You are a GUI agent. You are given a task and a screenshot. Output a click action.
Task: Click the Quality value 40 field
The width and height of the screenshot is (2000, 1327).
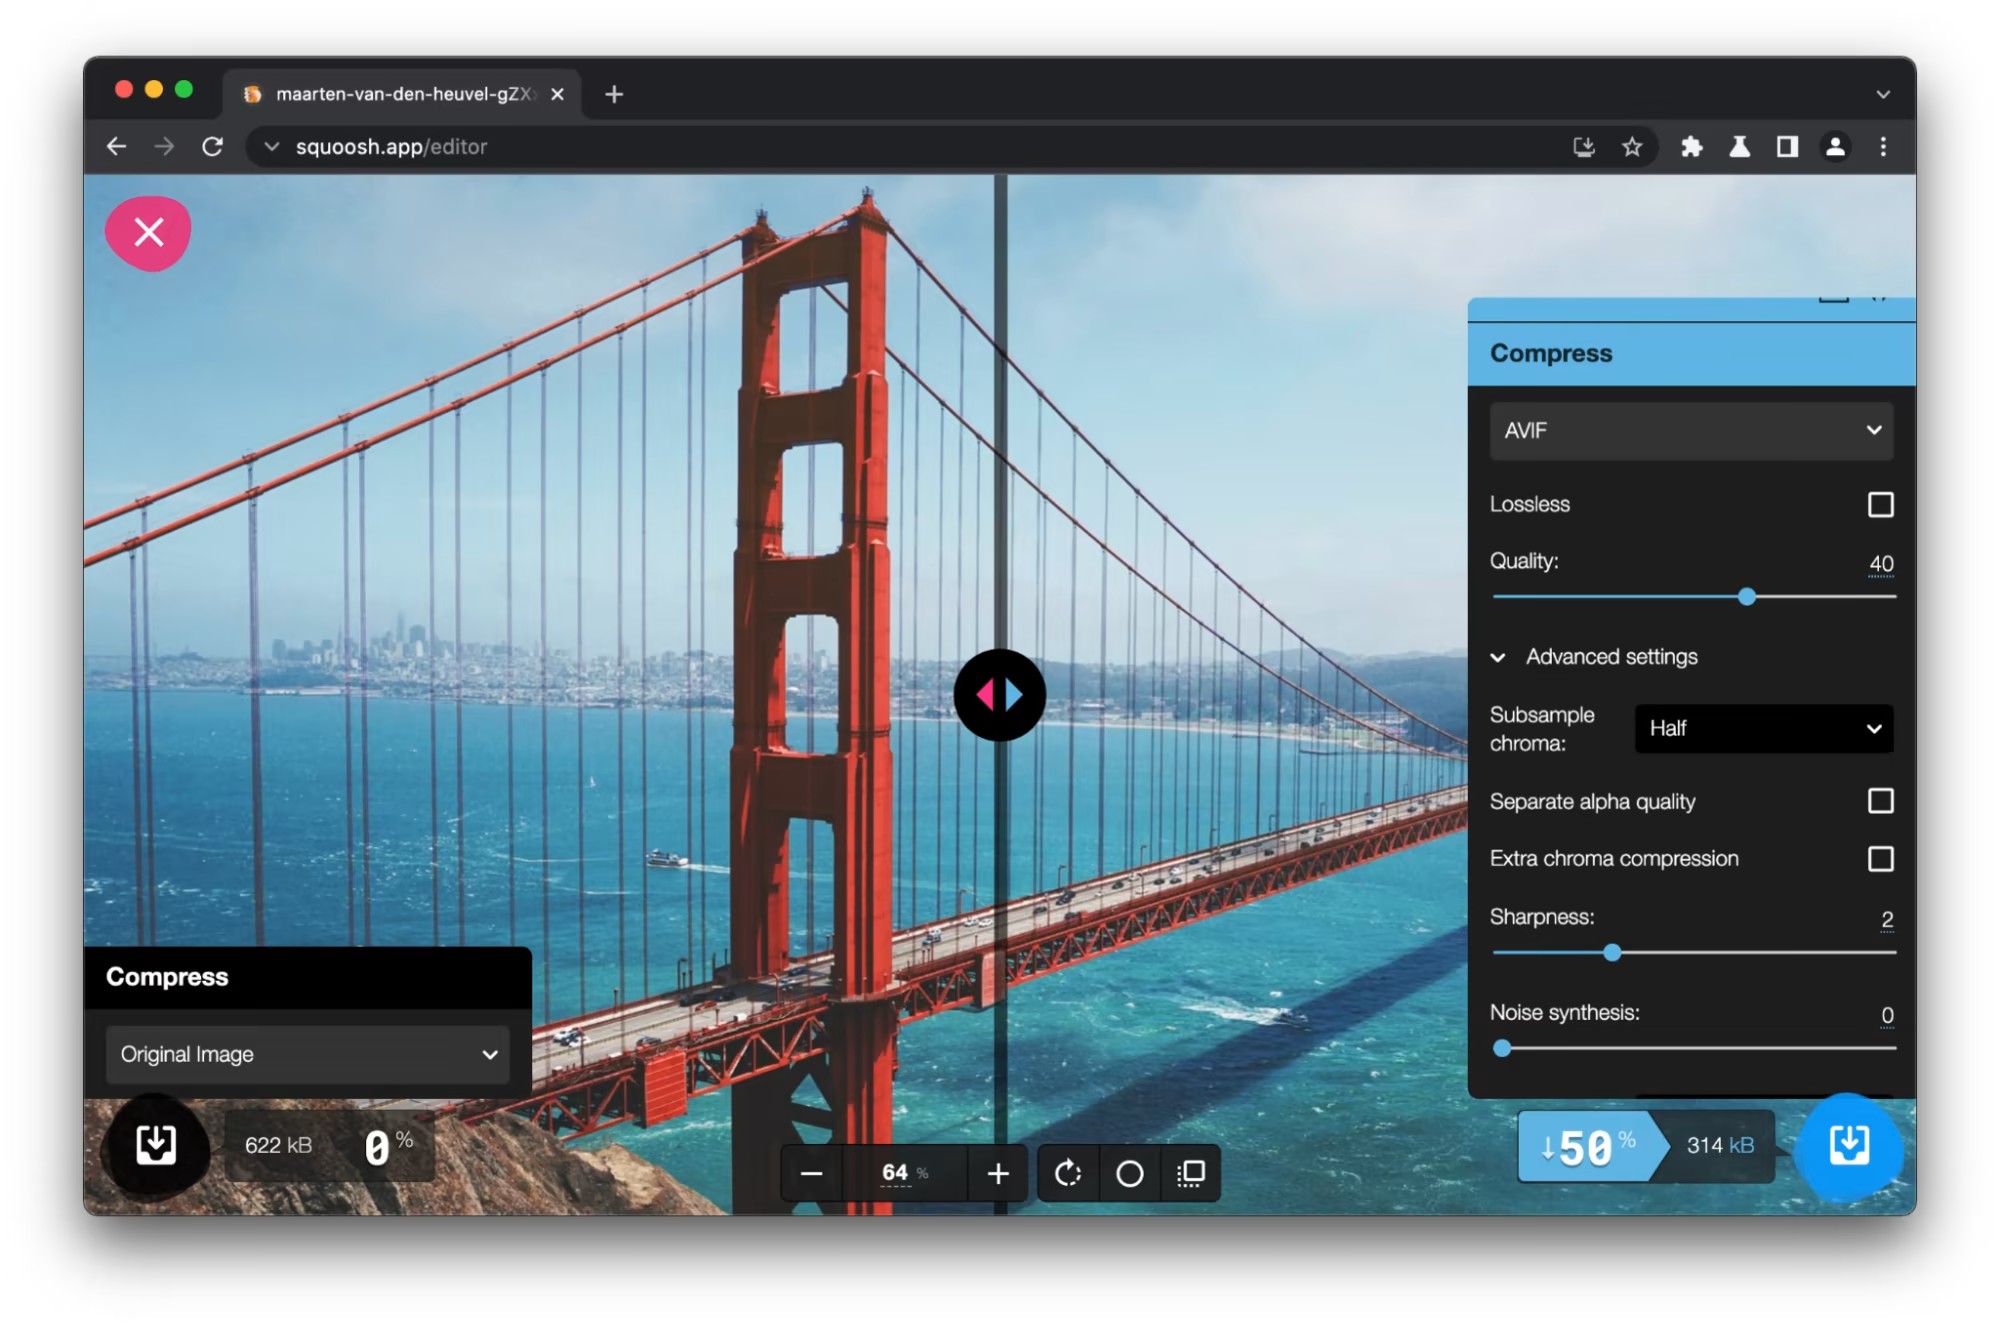click(1881, 563)
